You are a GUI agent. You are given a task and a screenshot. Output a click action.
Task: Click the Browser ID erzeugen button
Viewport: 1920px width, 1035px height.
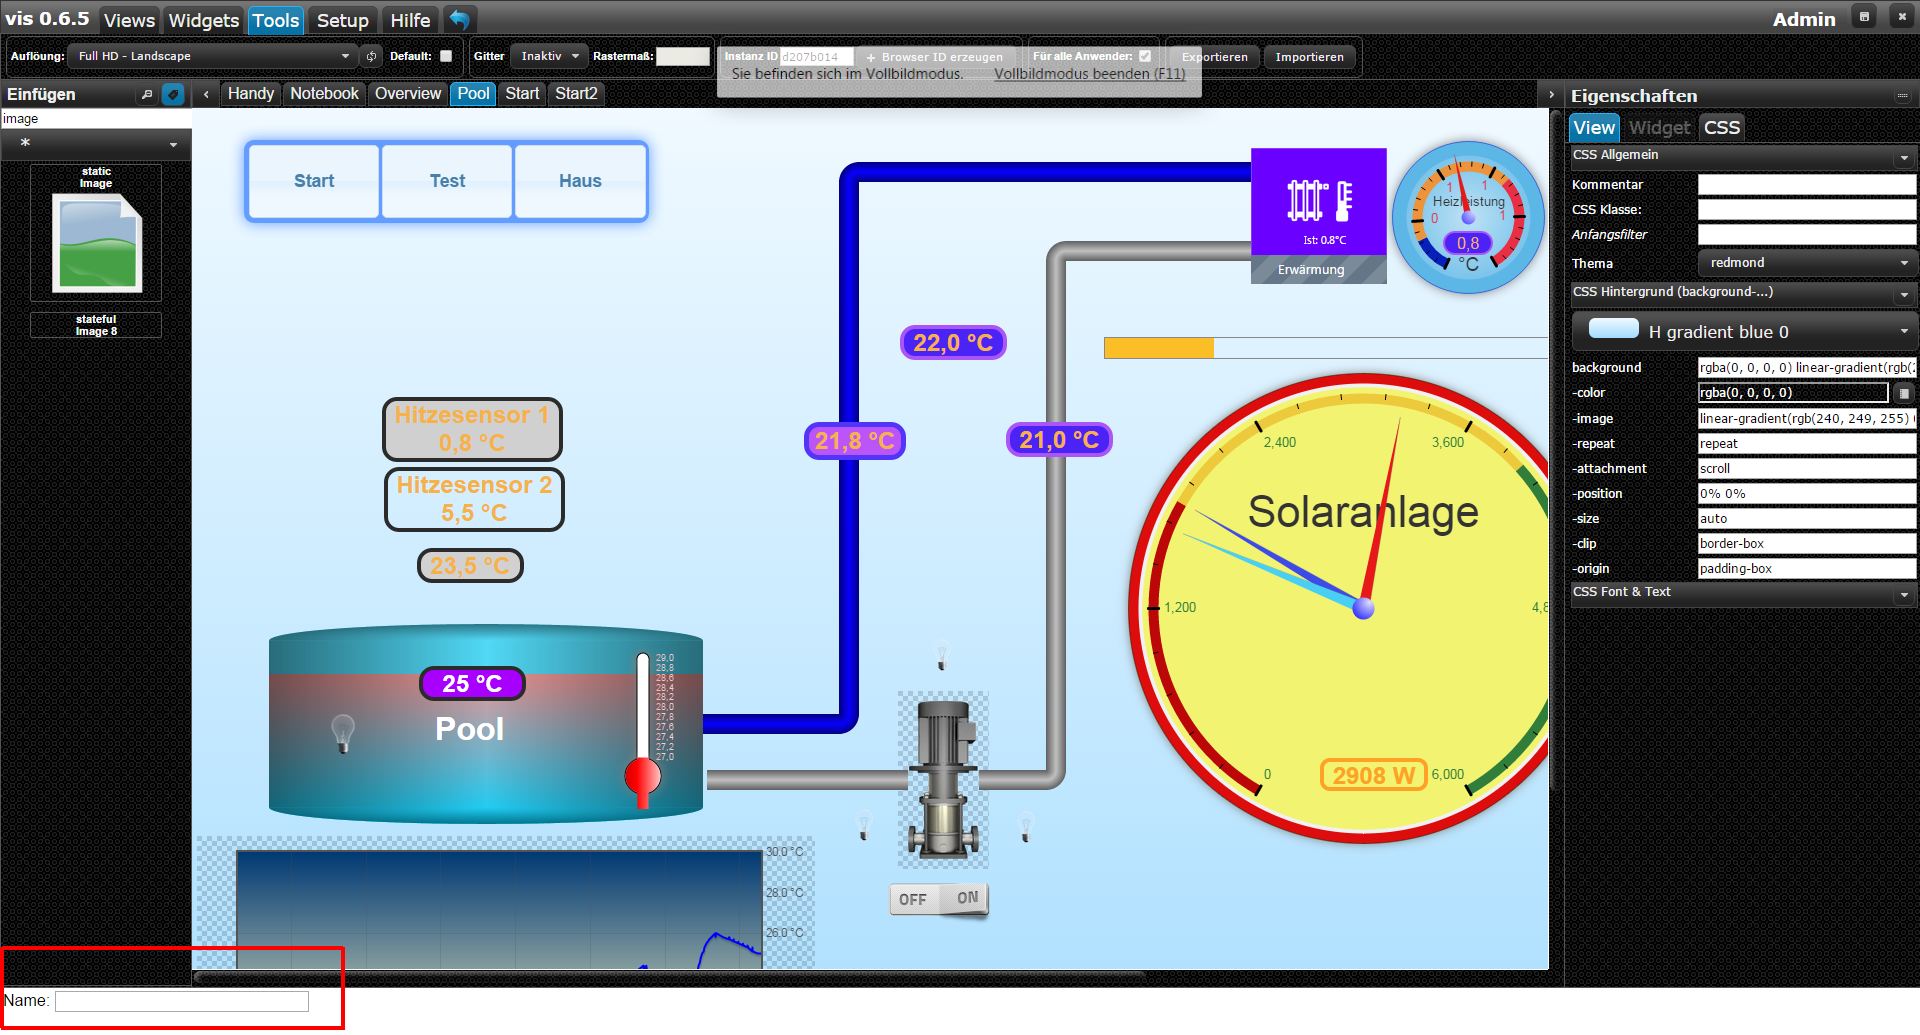pos(935,57)
